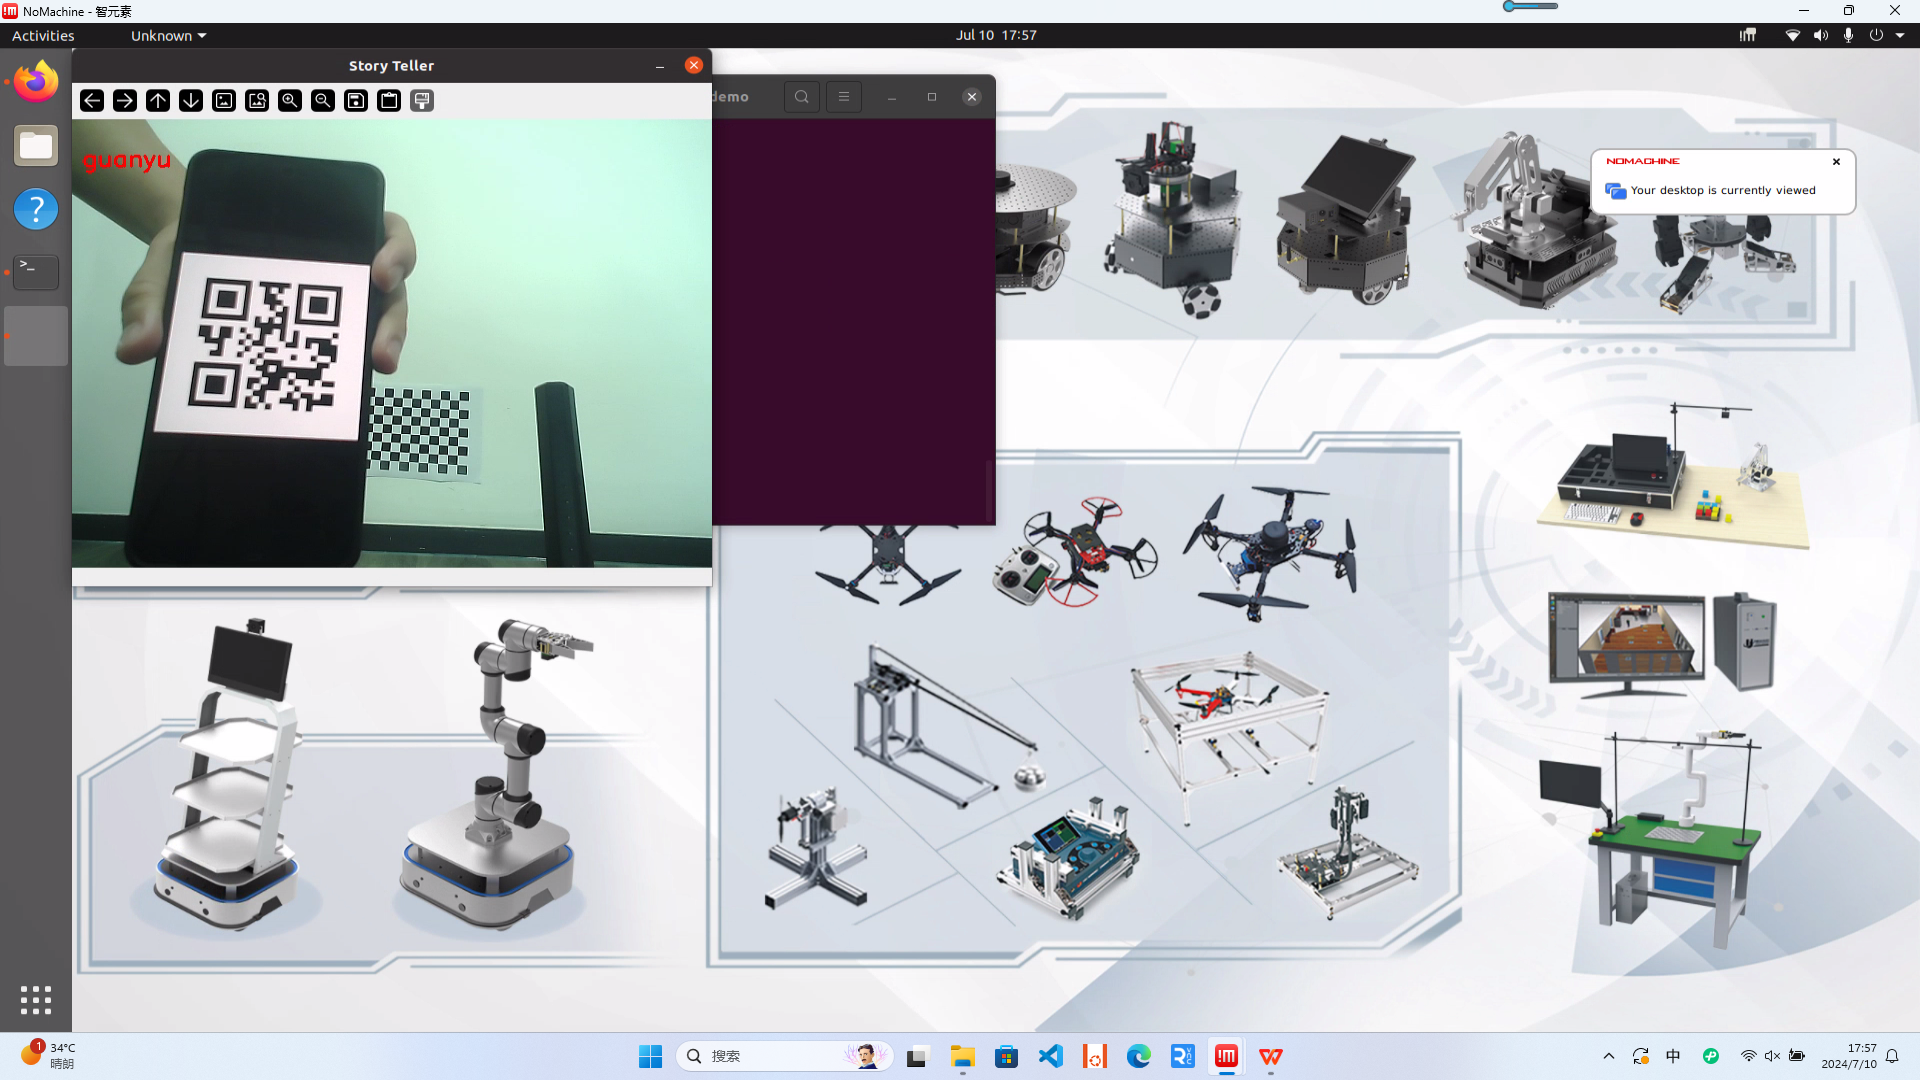1920x1080 pixels.
Task: Click the Ubuntu top bar network icon
Action: pos(1793,35)
